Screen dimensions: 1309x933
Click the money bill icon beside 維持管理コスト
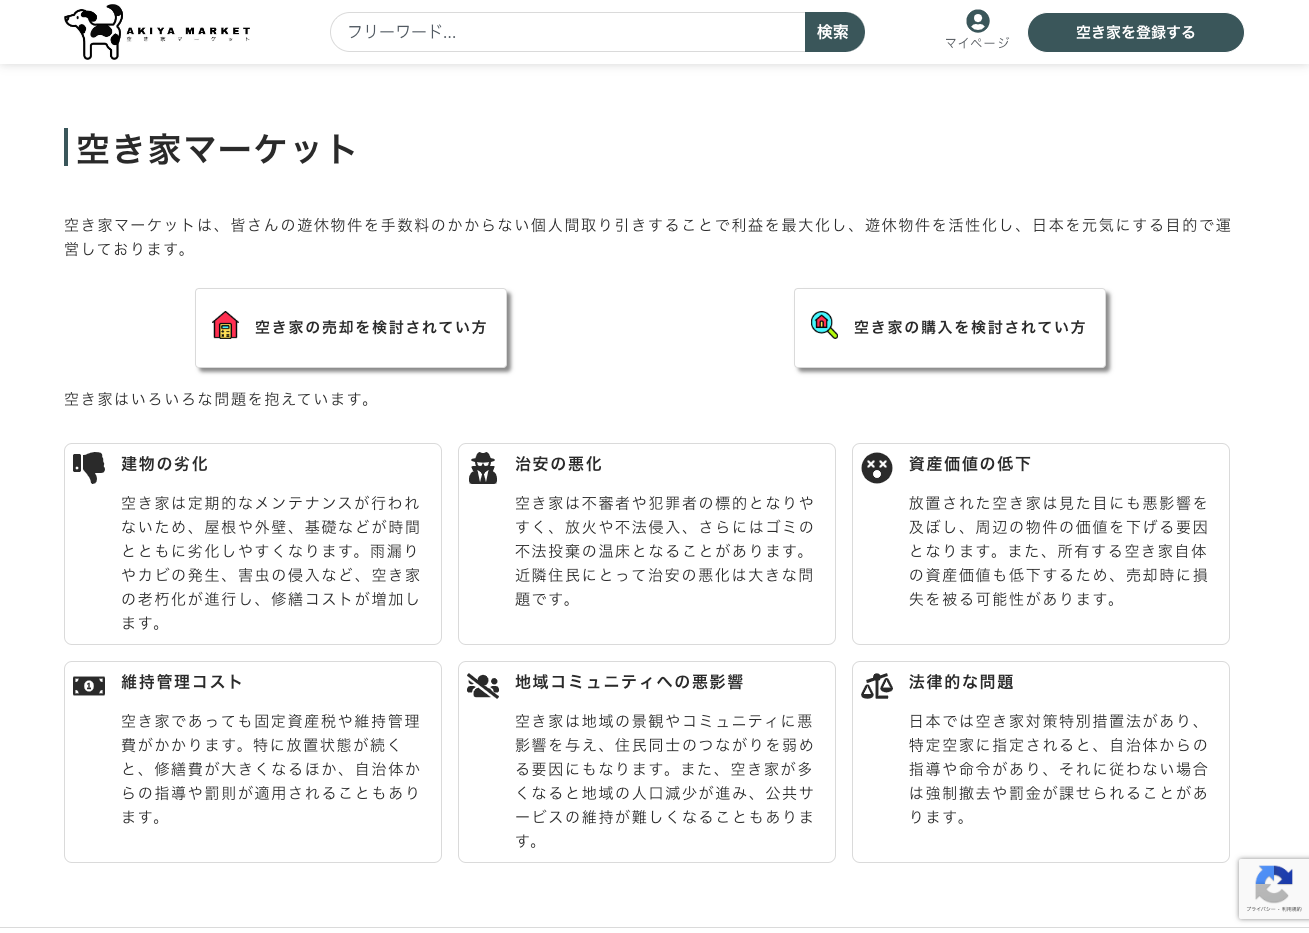coord(89,686)
